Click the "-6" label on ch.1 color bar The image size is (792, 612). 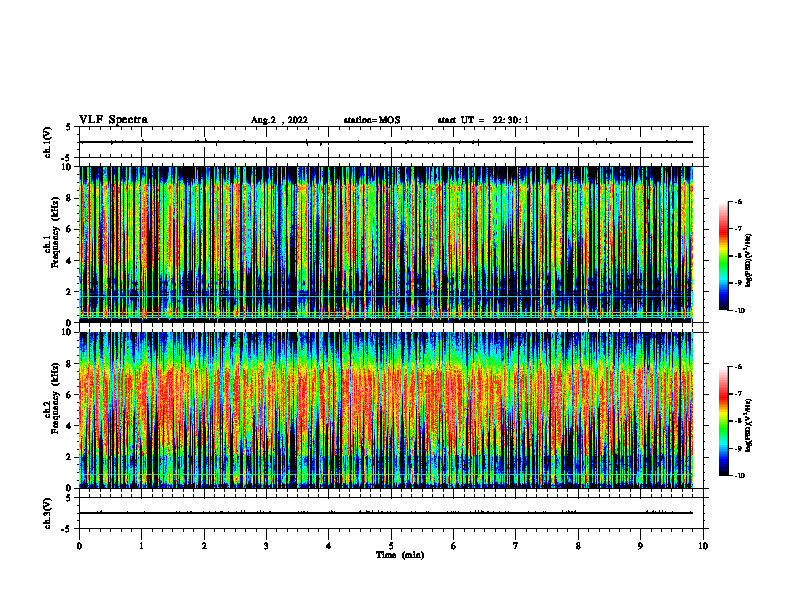pyautogui.click(x=738, y=201)
